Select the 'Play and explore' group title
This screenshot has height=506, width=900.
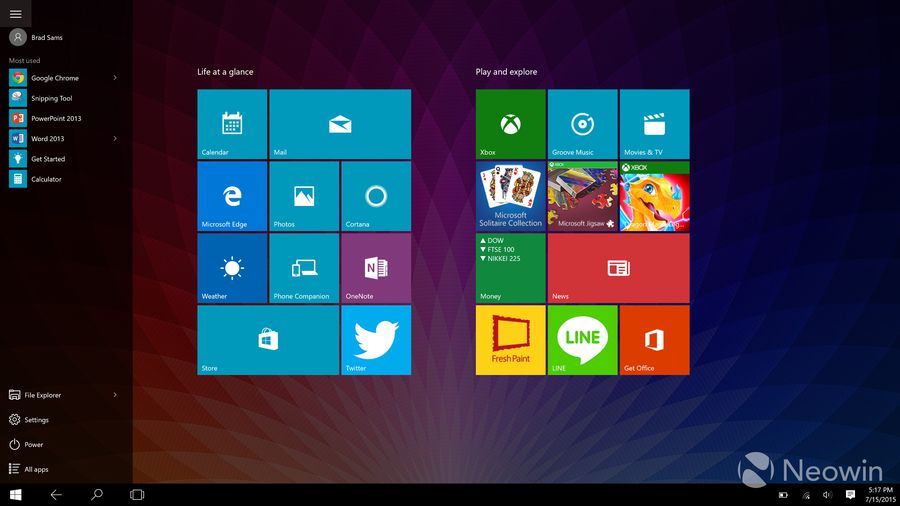(506, 72)
